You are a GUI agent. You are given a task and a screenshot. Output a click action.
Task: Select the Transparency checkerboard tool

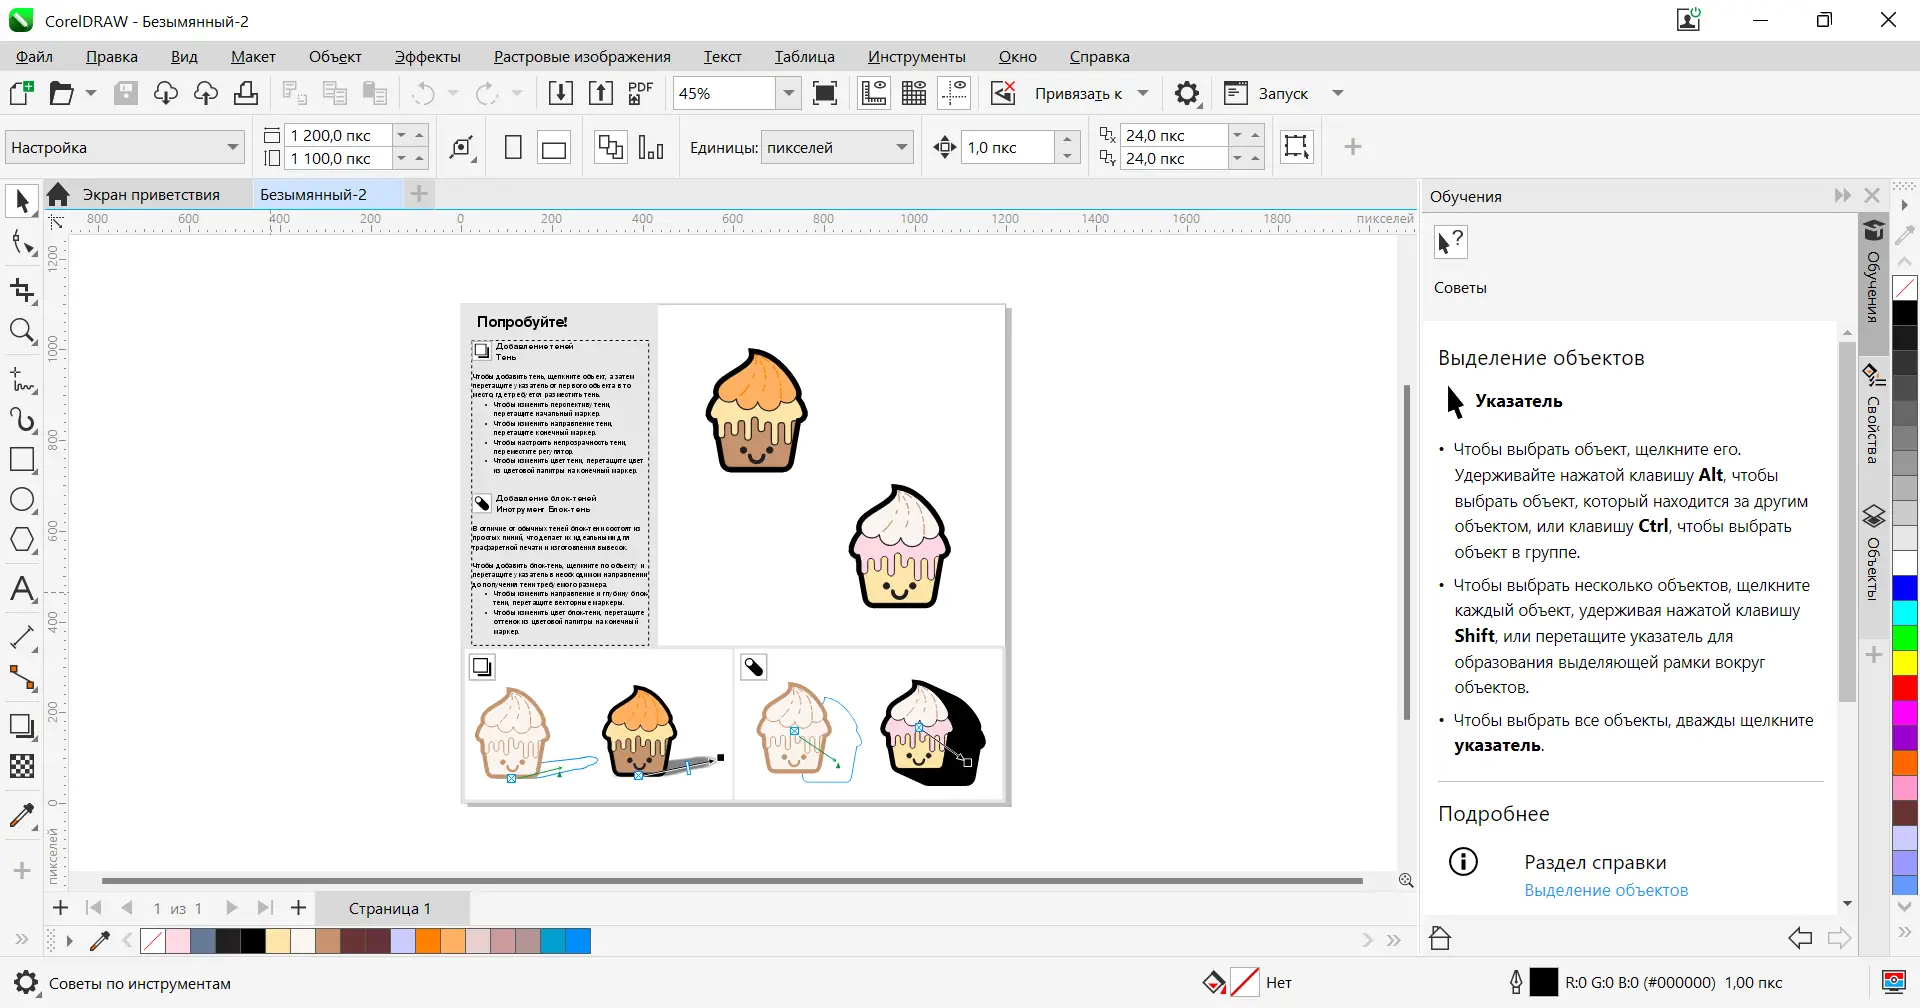[22, 766]
